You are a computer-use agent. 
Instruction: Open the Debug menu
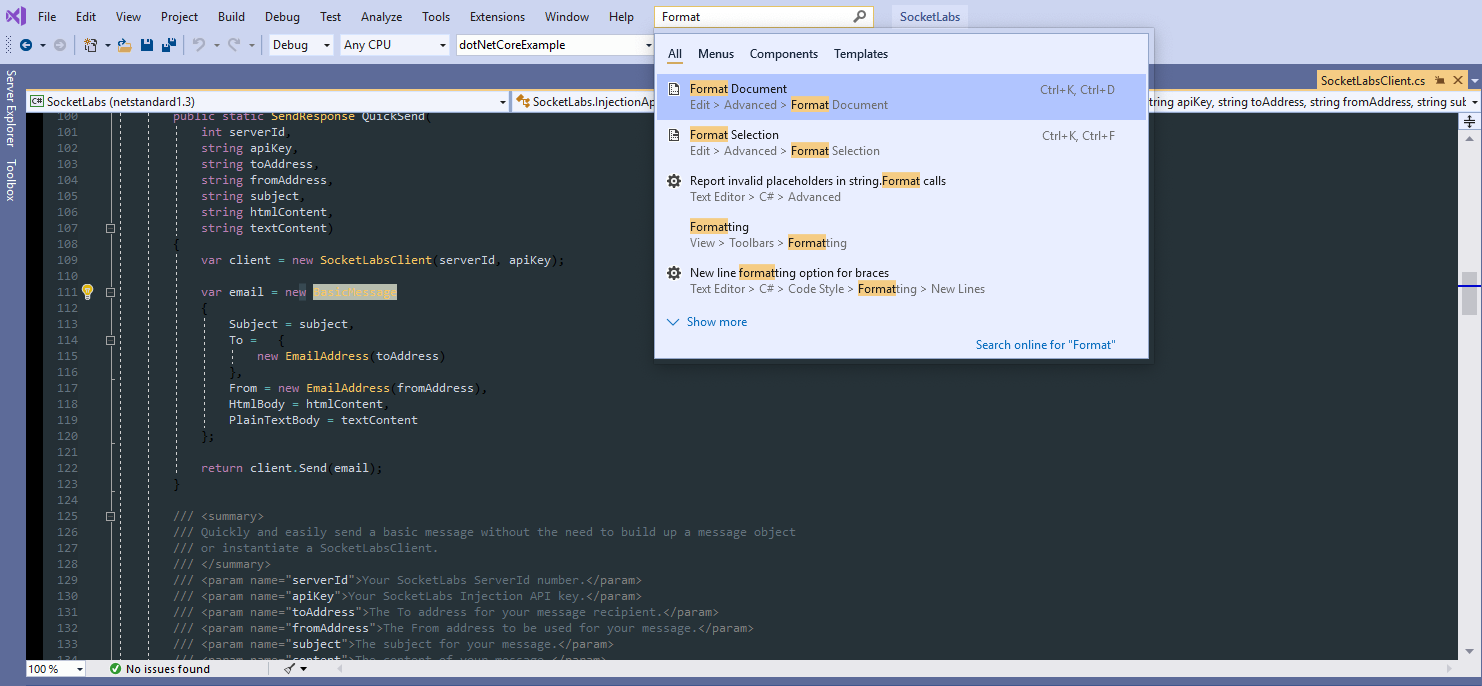click(x=282, y=17)
